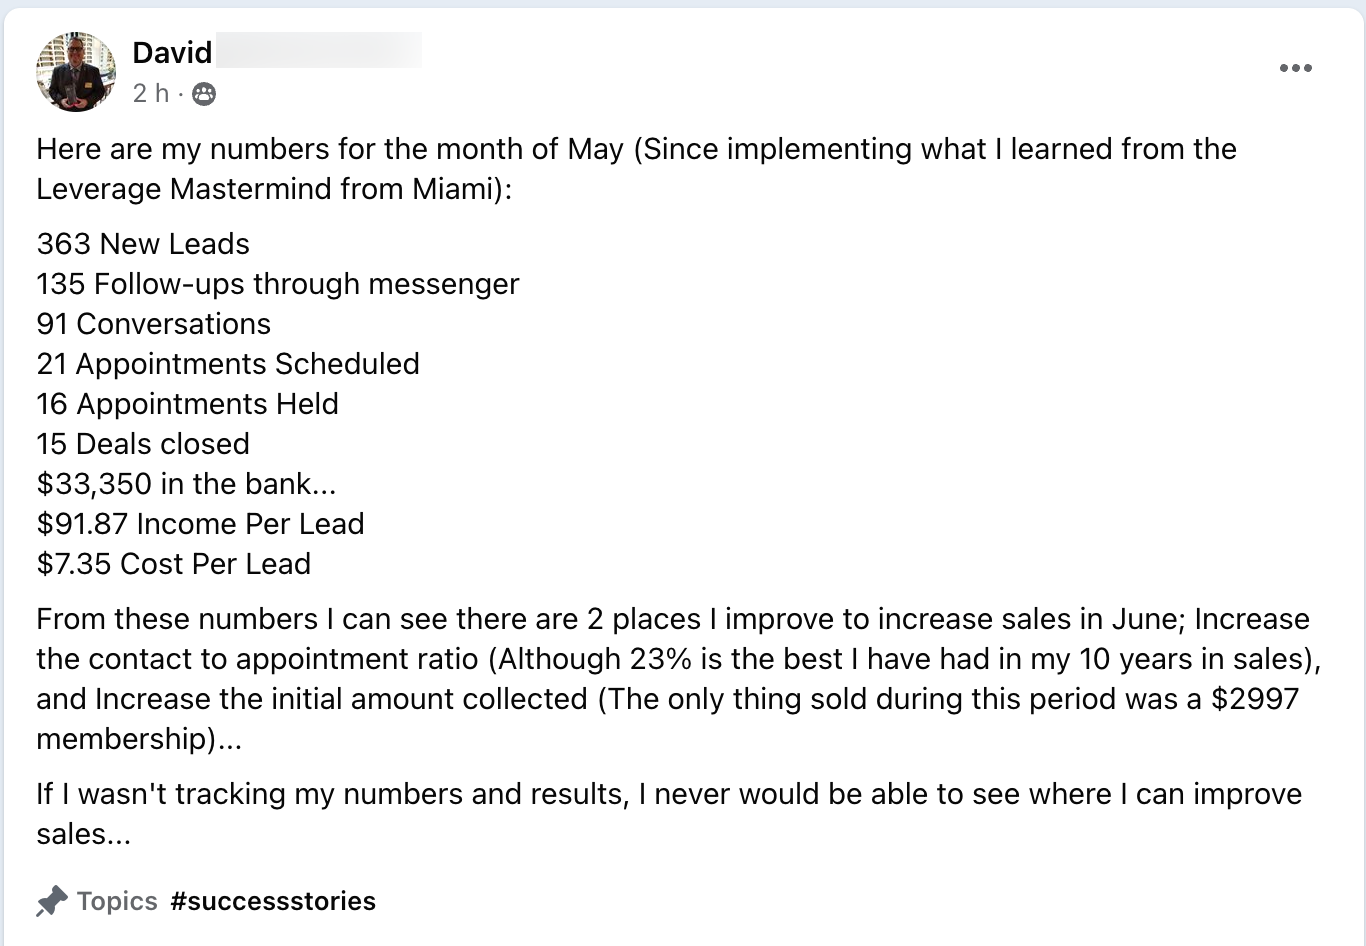1366x946 pixels.
Task: Click the "21 Appointments Scheduled" line
Action: pos(228,364)
